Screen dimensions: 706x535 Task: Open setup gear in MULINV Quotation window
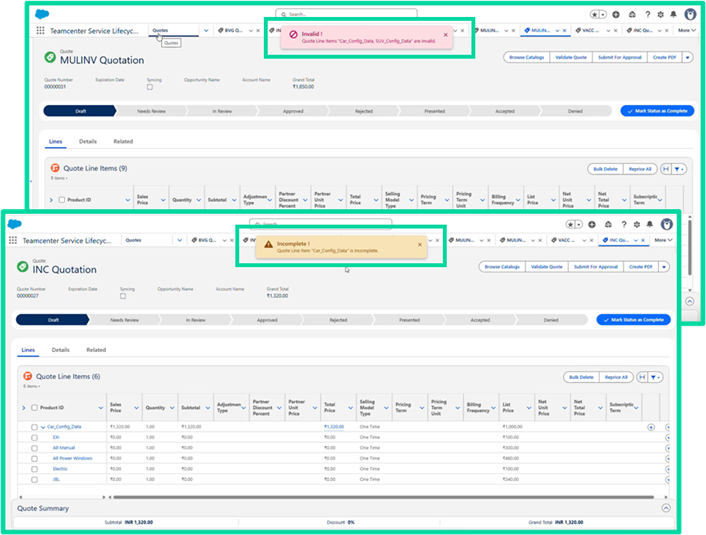tap(661, 14)
